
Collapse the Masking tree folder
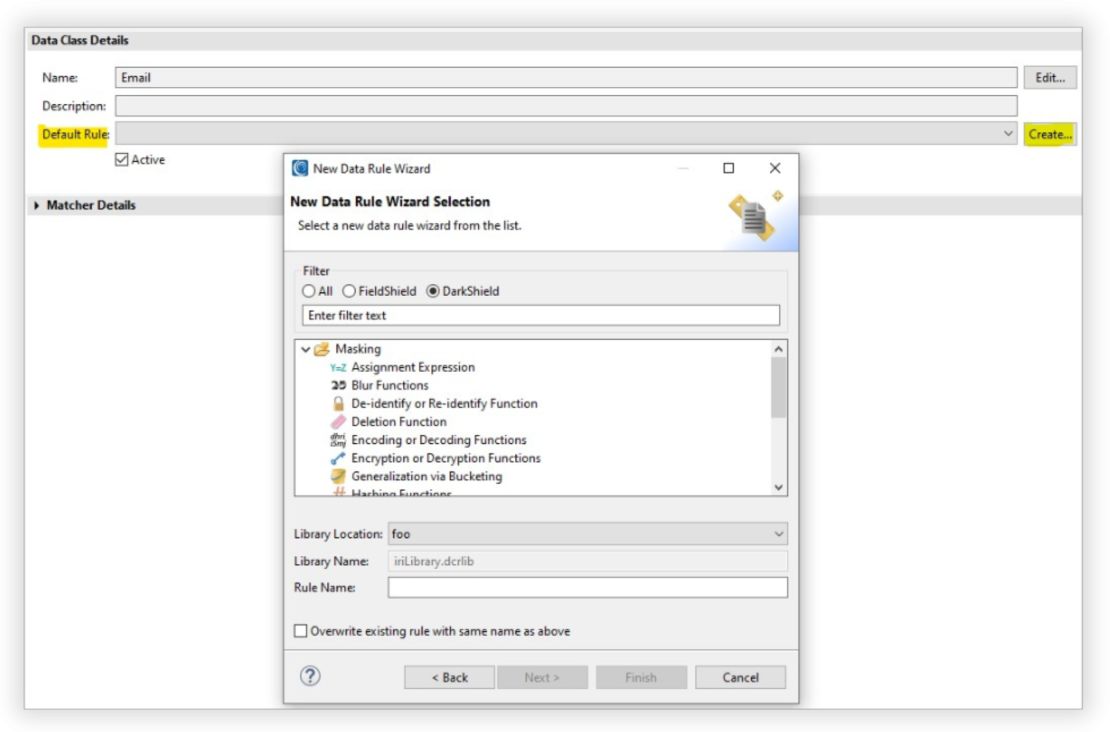[x=307, y=348]
